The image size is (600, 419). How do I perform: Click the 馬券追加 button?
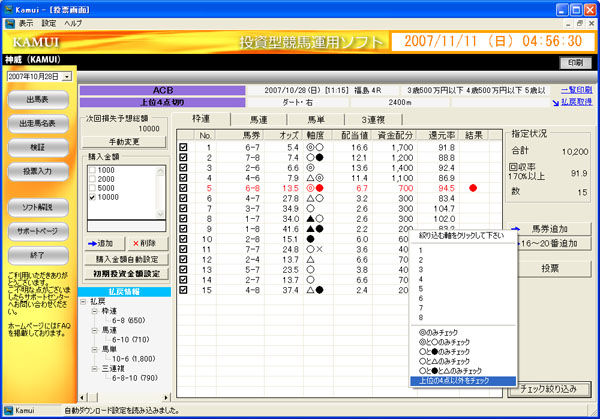coord(549,228)
